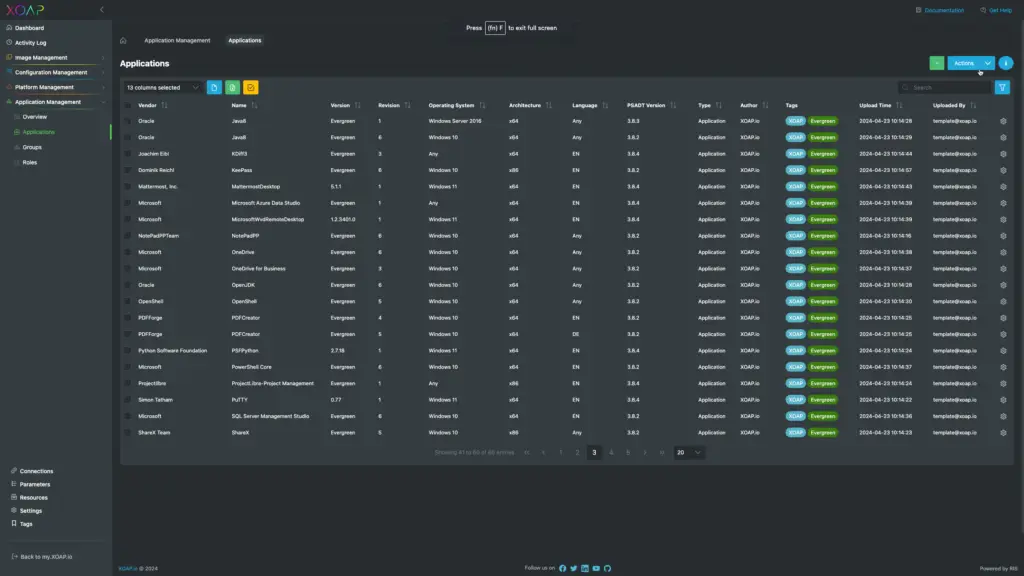Screen dimensions: 1024x576
Task: Open XOAP LinkedIn page icon
Action: click(584, 568)
